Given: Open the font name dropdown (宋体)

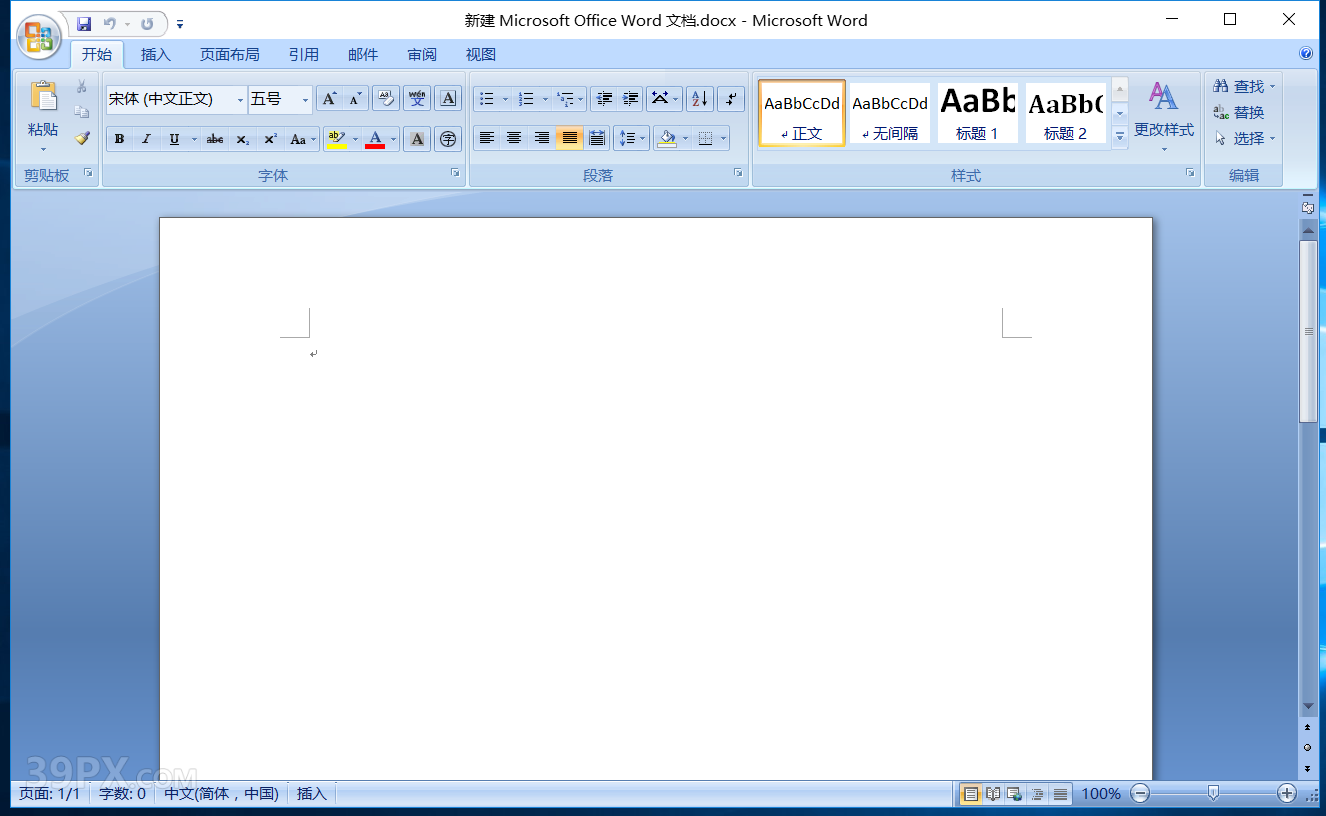Looking at the screenshot, I should (x=240, y=99).
